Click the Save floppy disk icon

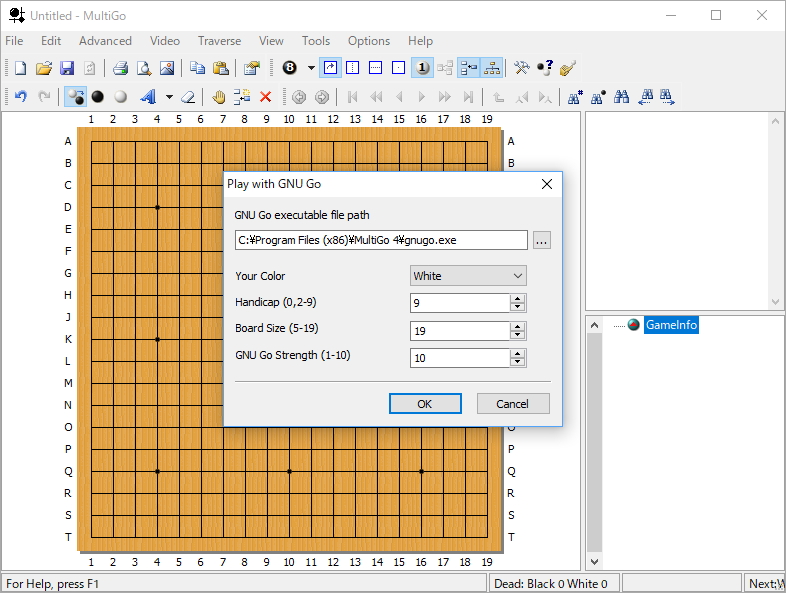coord(67,68)
